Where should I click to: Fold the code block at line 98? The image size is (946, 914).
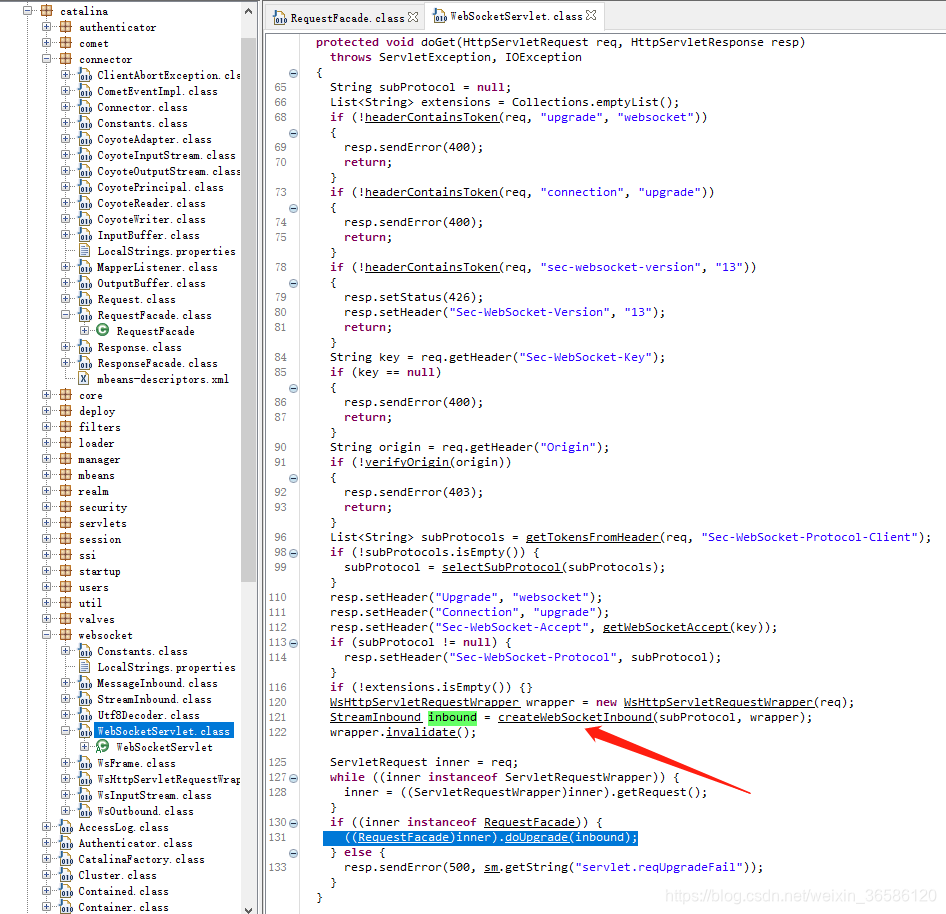293,553
